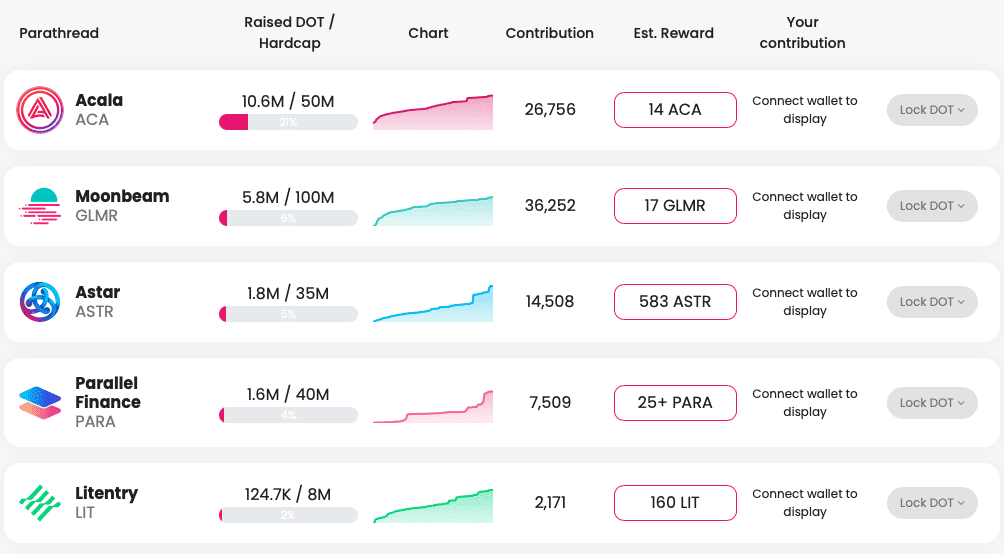Screen dimensions: 1004x554
Task: Open the Lock DOT dropdown for Litentry
Action: coord(931,503)
